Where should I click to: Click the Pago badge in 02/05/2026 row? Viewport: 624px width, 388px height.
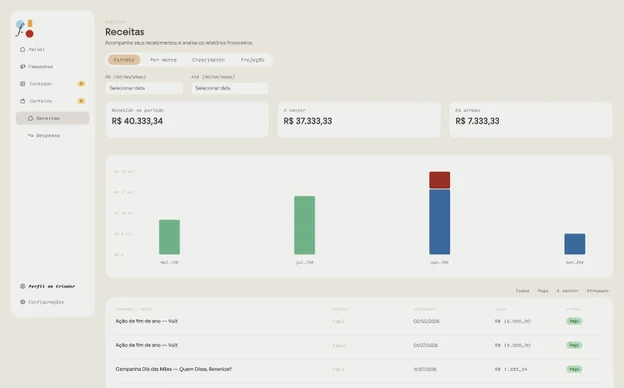point(574,321)
